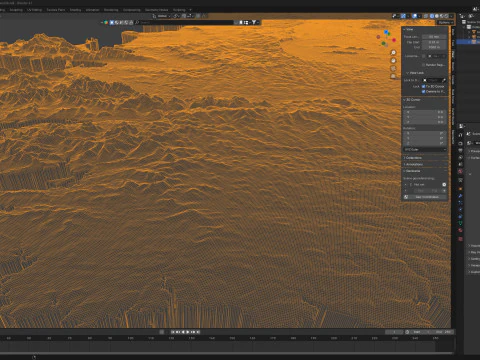The width and height of the screenshot is (480, 360).
Task: Switch to the Shading workspace tab
Action: tap(75, 10)
